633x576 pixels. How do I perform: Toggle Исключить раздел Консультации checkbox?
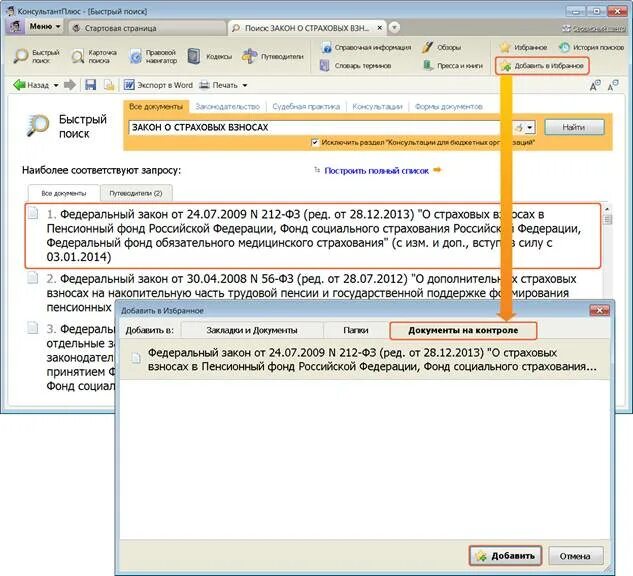(x=315, y=142)
